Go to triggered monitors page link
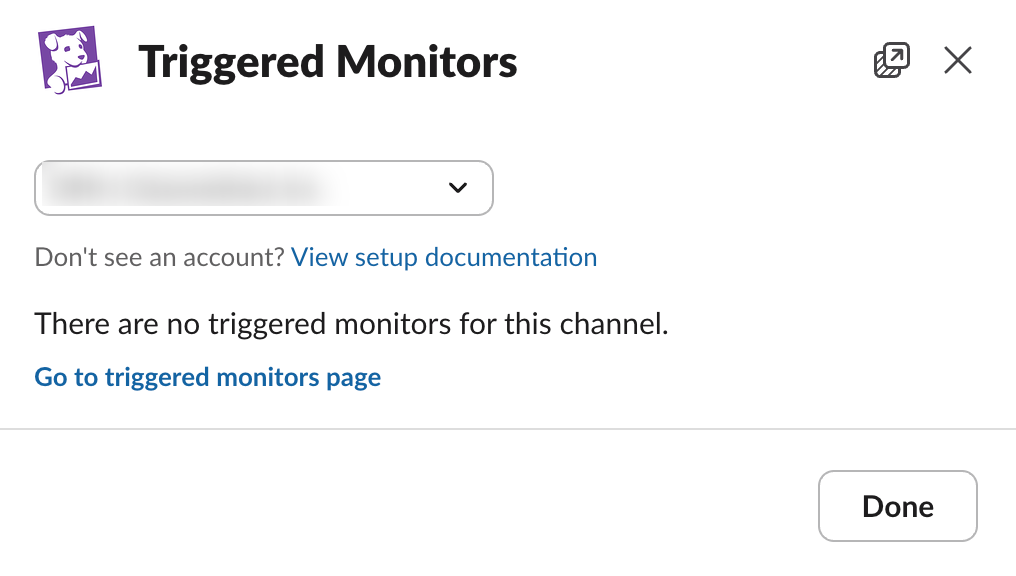 pyautogui.click(x=207, y=377)
